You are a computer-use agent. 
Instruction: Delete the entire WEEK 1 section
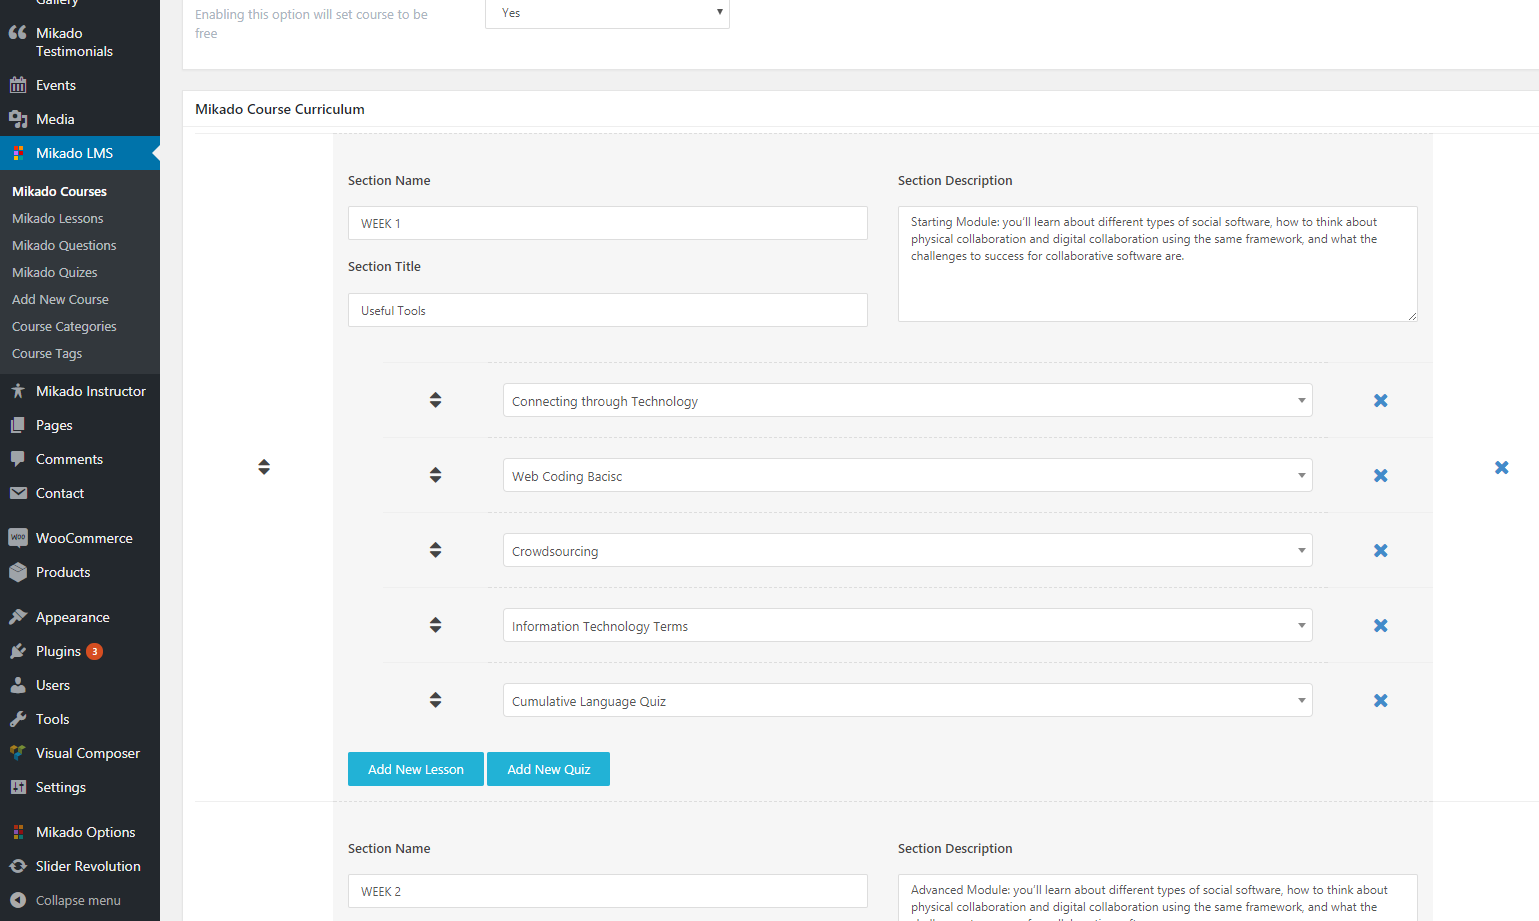(x=1502, y=467)
